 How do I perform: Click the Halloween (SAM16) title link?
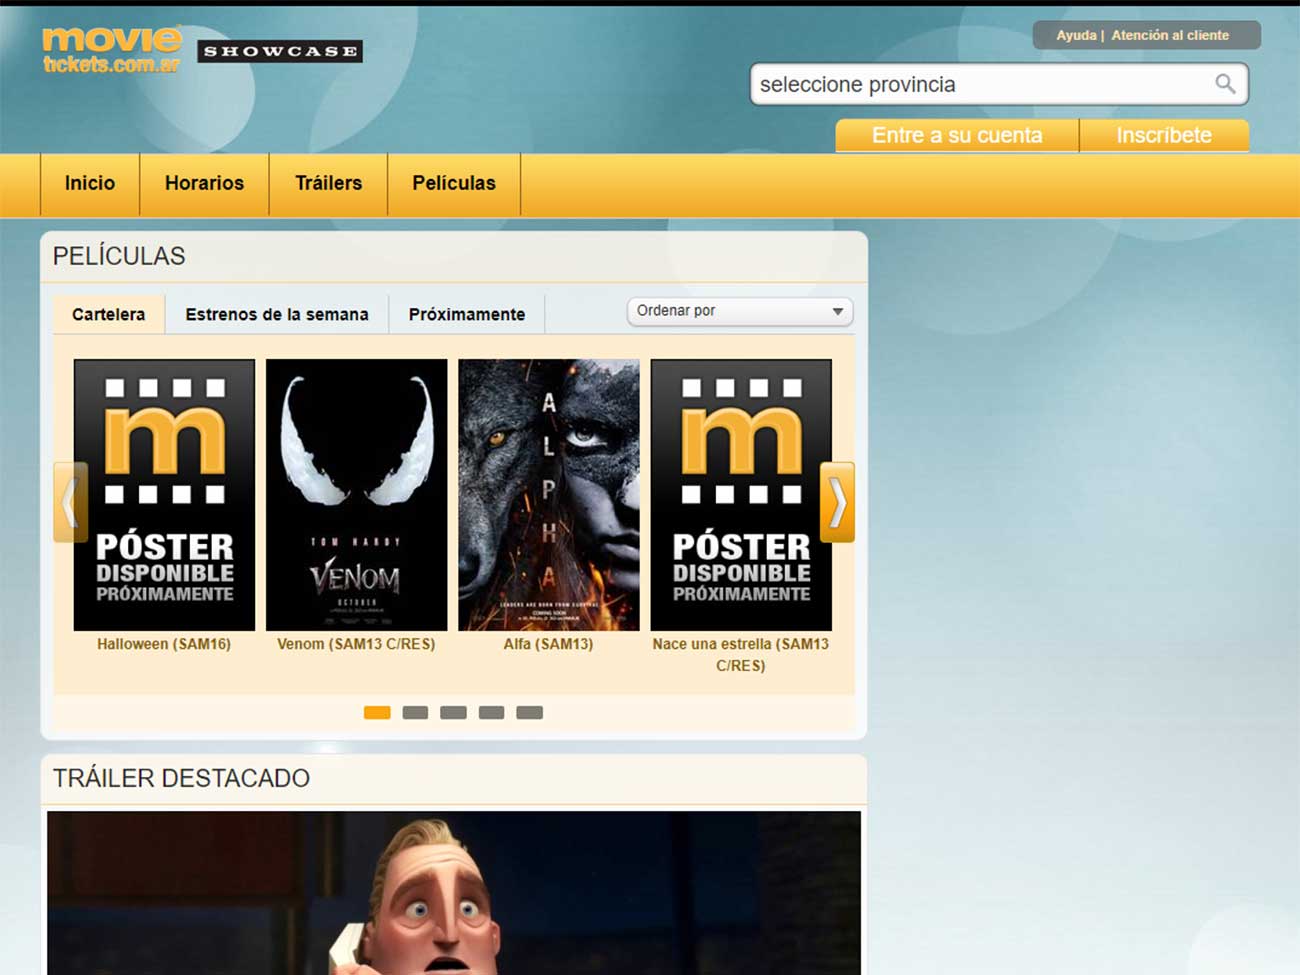(164, 644)
